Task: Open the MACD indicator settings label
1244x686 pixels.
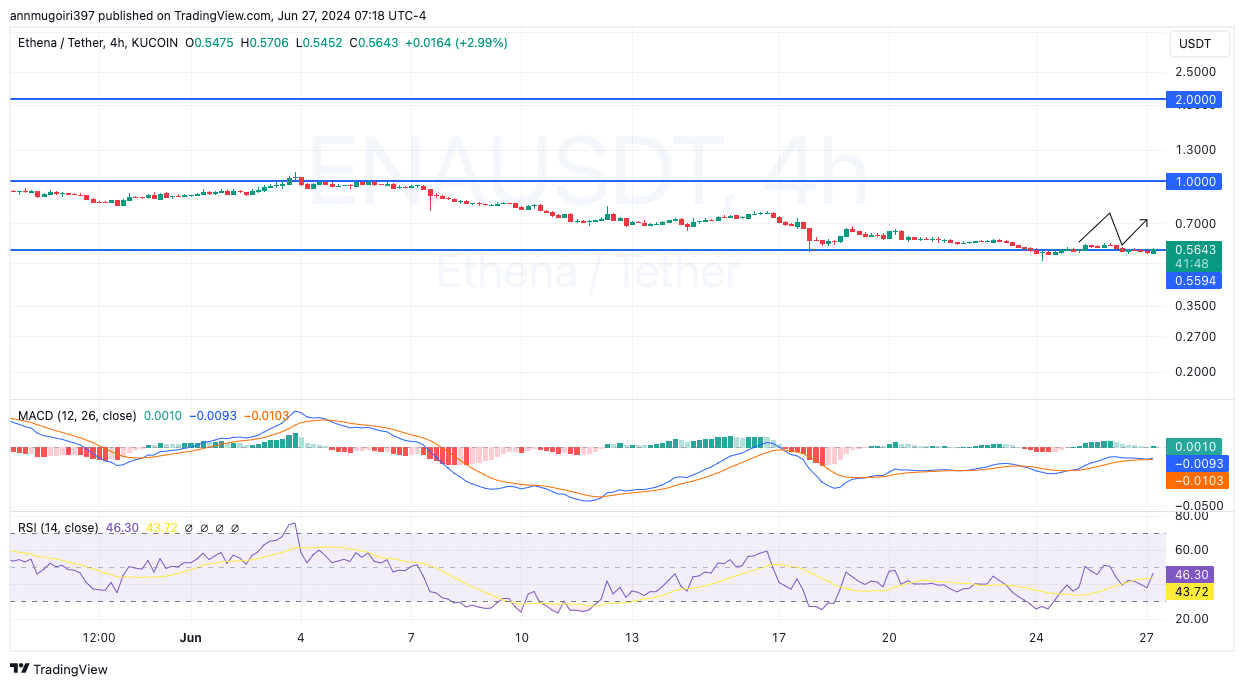Action: coord(75,415)
